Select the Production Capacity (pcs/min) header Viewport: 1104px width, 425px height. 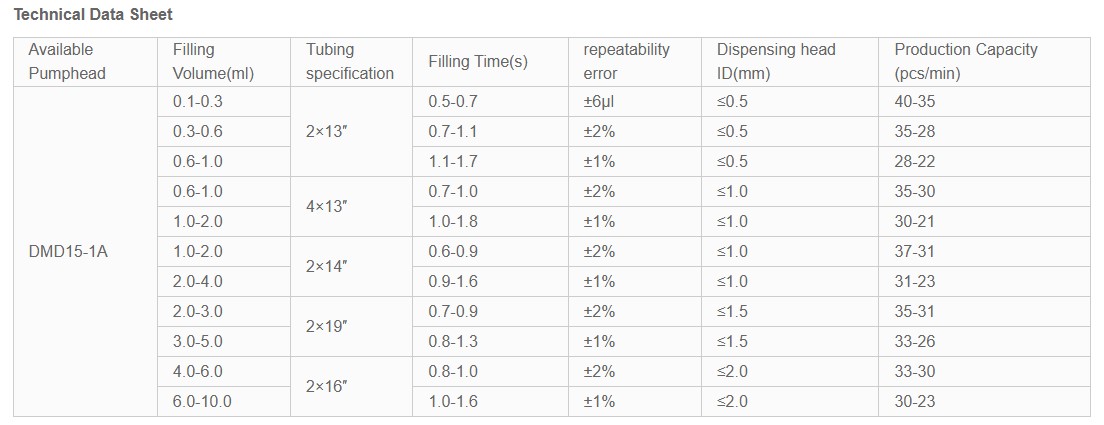pos(966,61)
